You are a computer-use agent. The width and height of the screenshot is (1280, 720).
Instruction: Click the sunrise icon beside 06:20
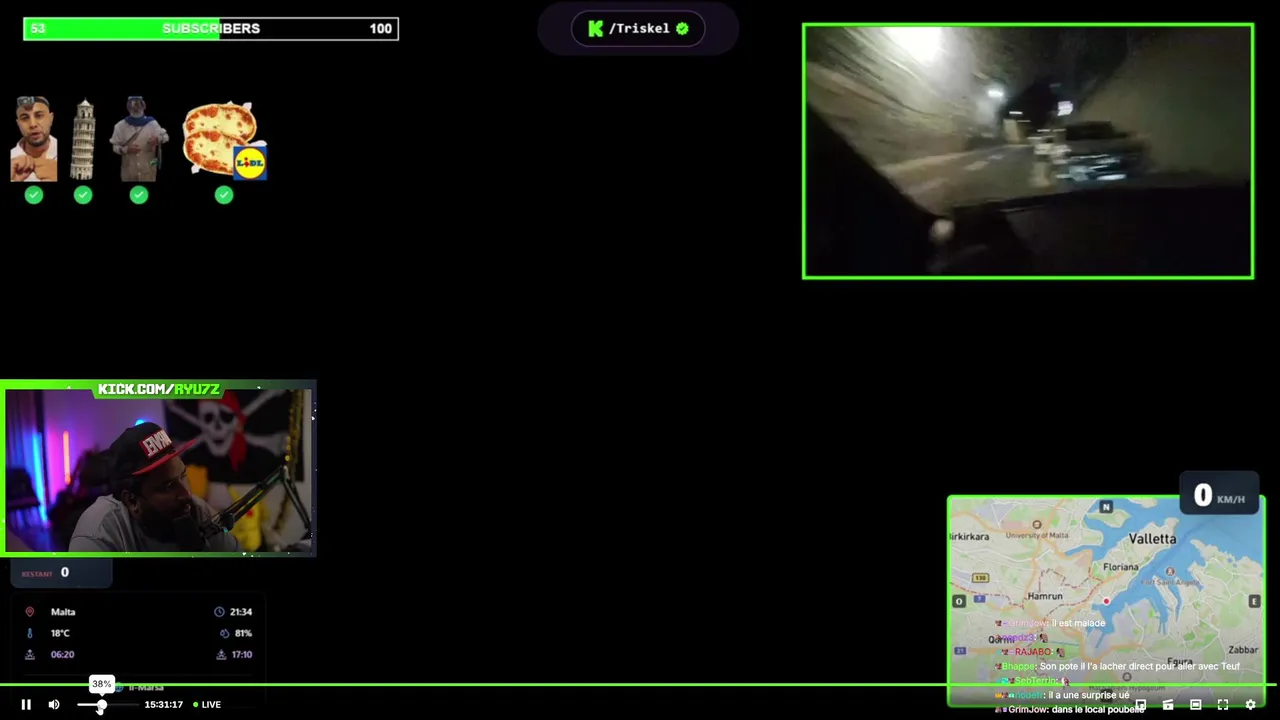(x=29, y=655)
